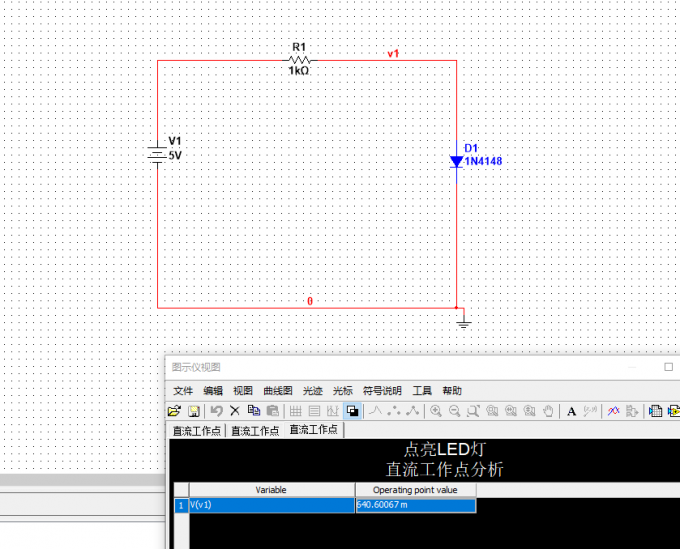Click the ground symbol in the circuit

(x=464, y=323)
